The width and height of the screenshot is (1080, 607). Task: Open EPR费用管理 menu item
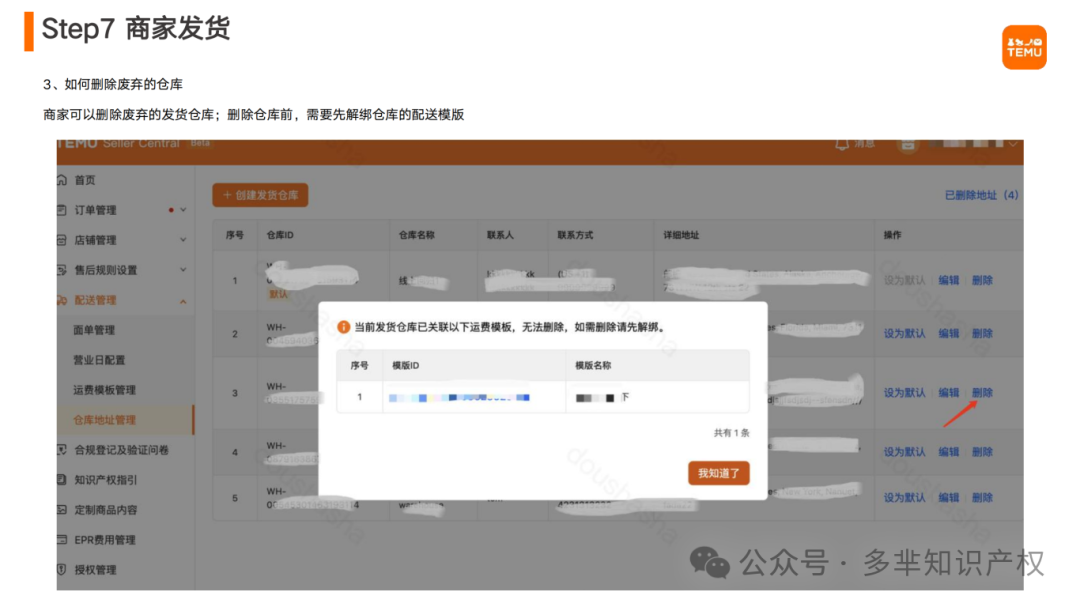pos(105,539)
